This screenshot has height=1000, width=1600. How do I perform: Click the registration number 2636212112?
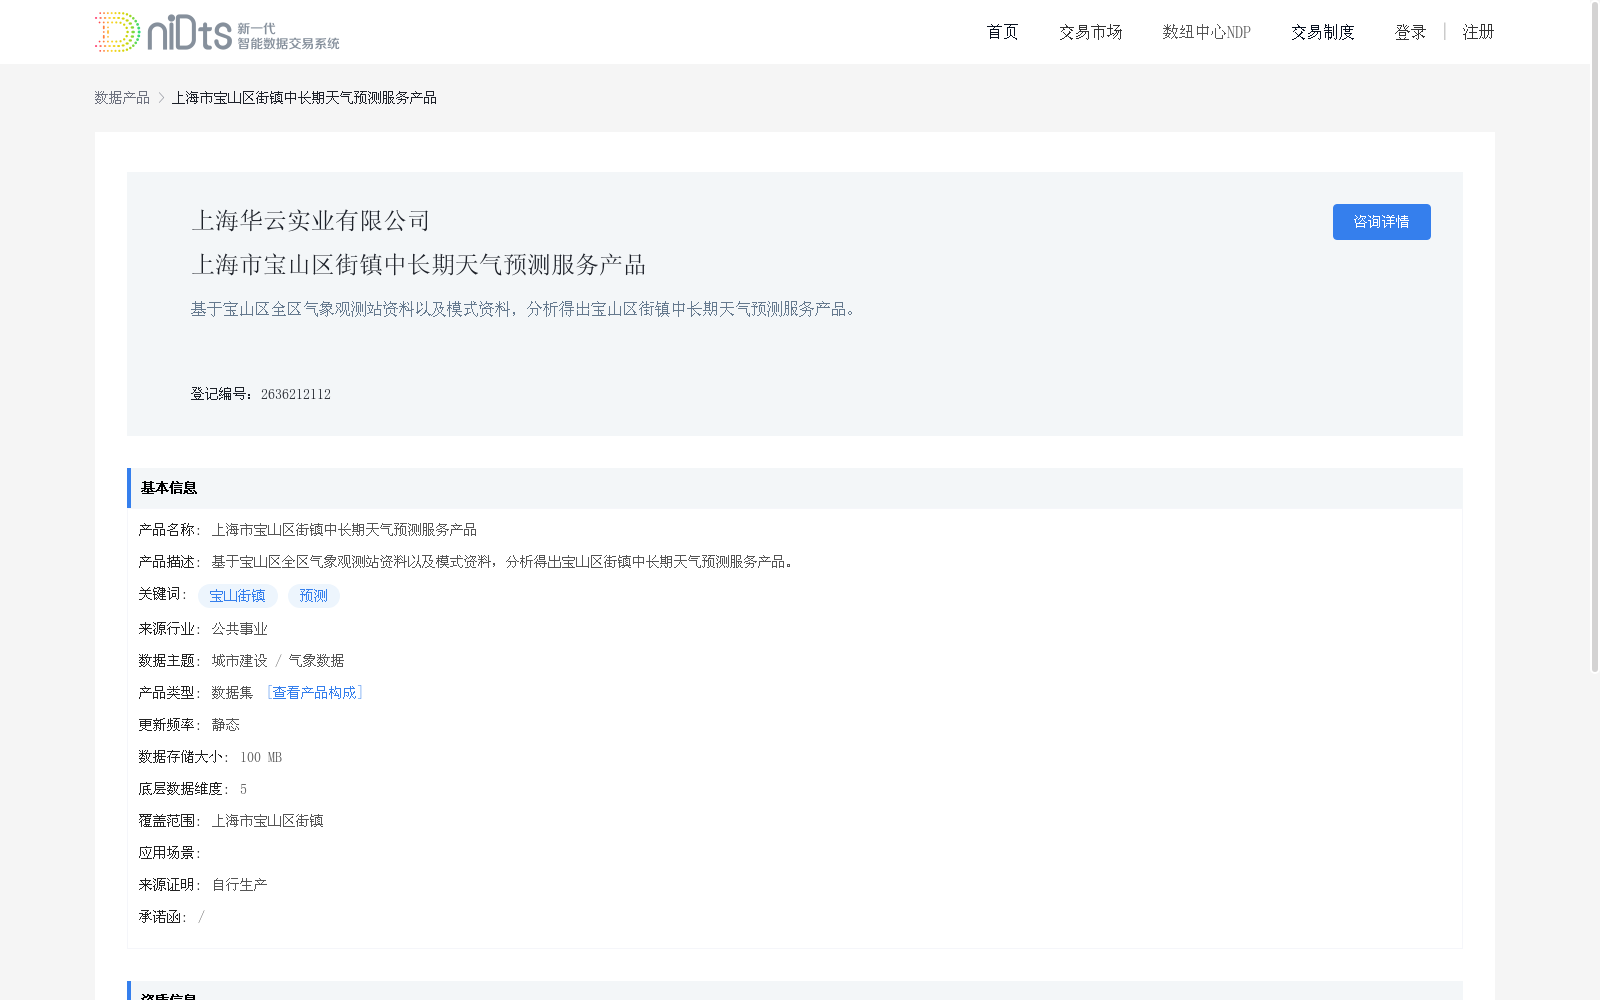click(296, 394)
